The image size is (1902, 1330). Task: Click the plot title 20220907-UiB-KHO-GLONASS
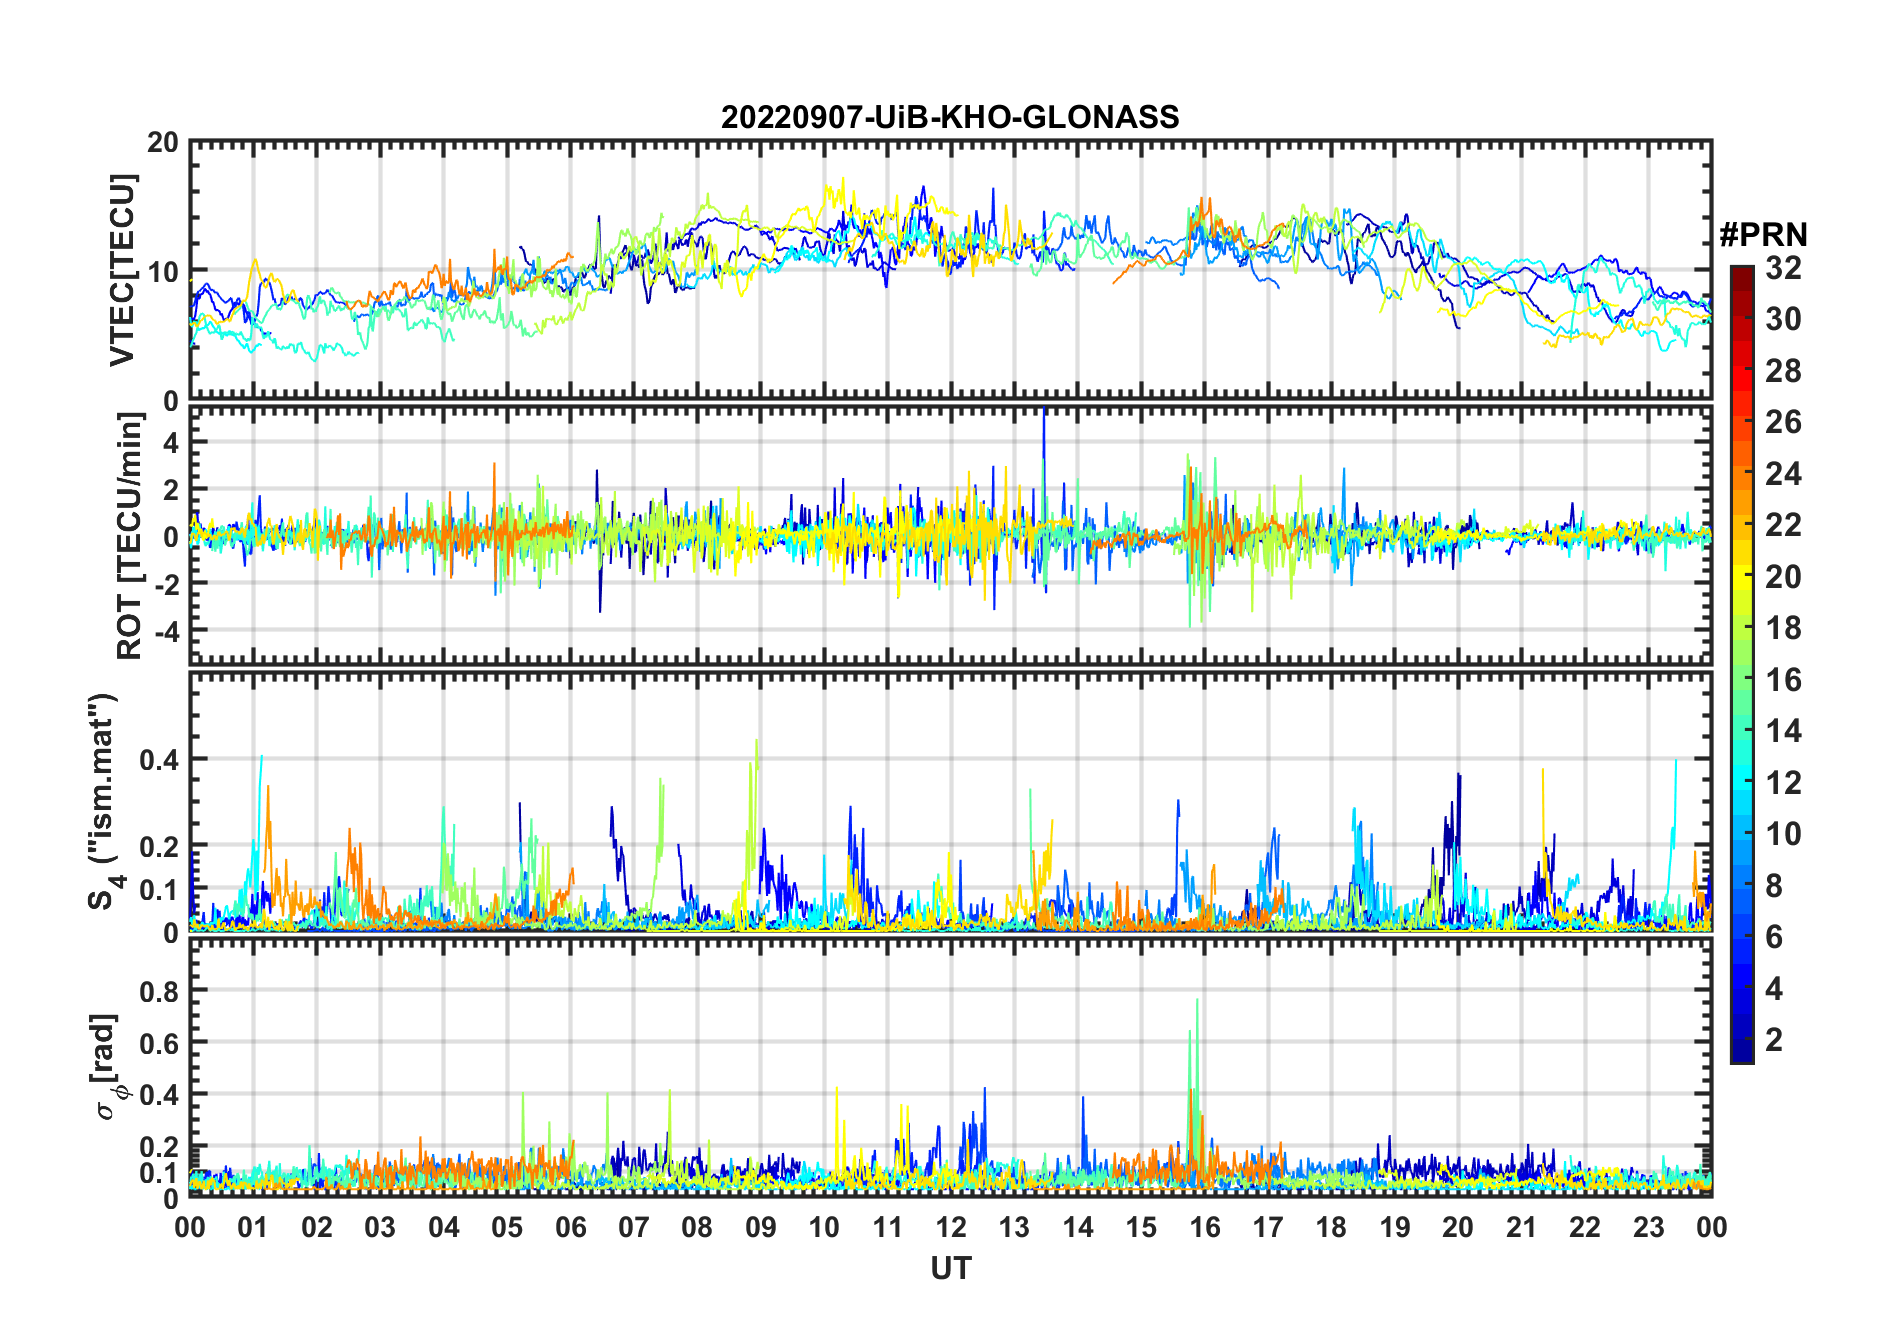950,117
